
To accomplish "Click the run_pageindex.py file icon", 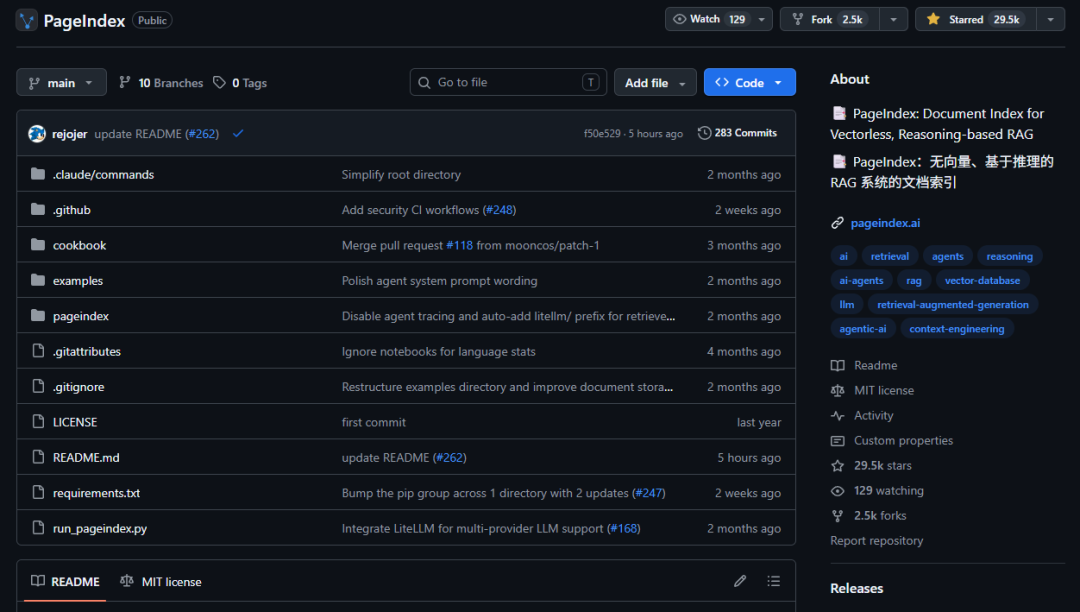I will [39, 528].
